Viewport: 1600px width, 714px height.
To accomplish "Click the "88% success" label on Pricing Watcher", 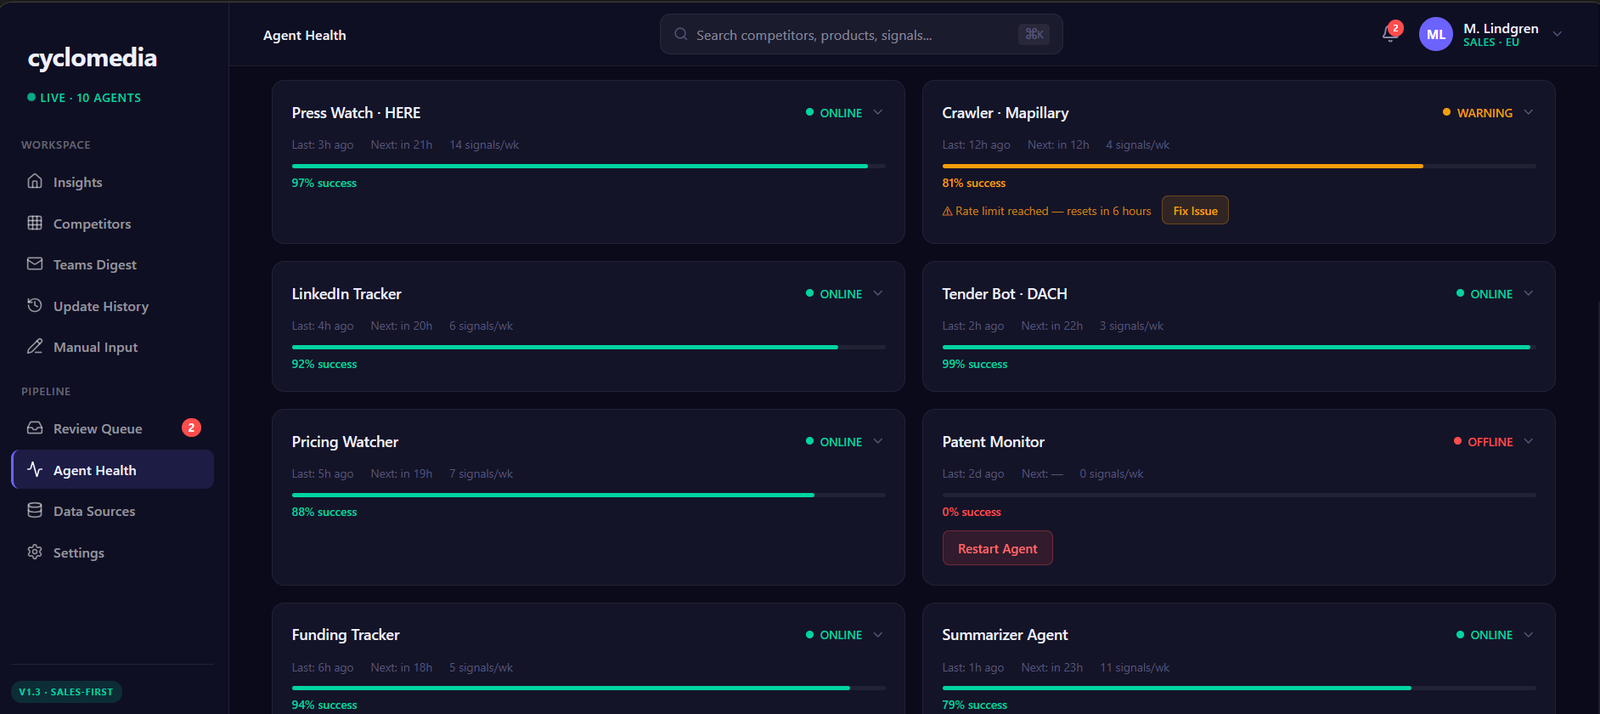I will [324, 512].
